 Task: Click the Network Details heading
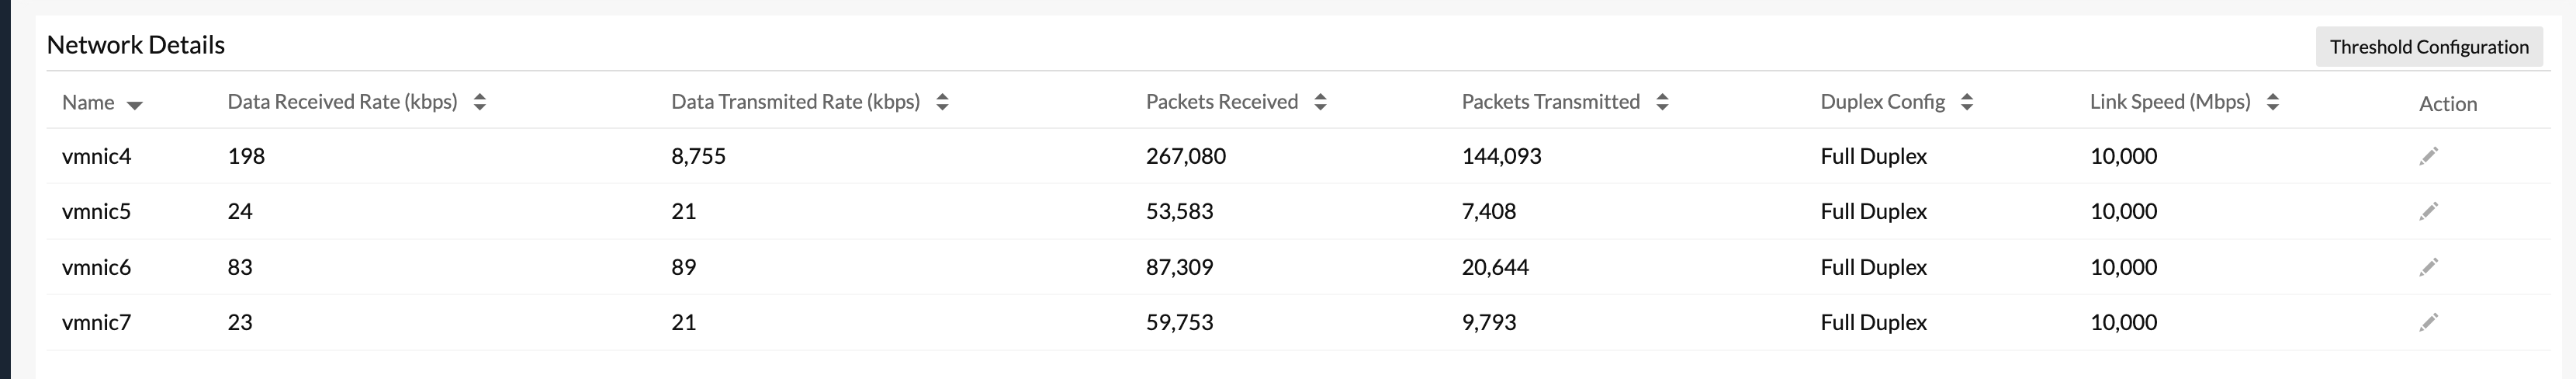(136, 45)
